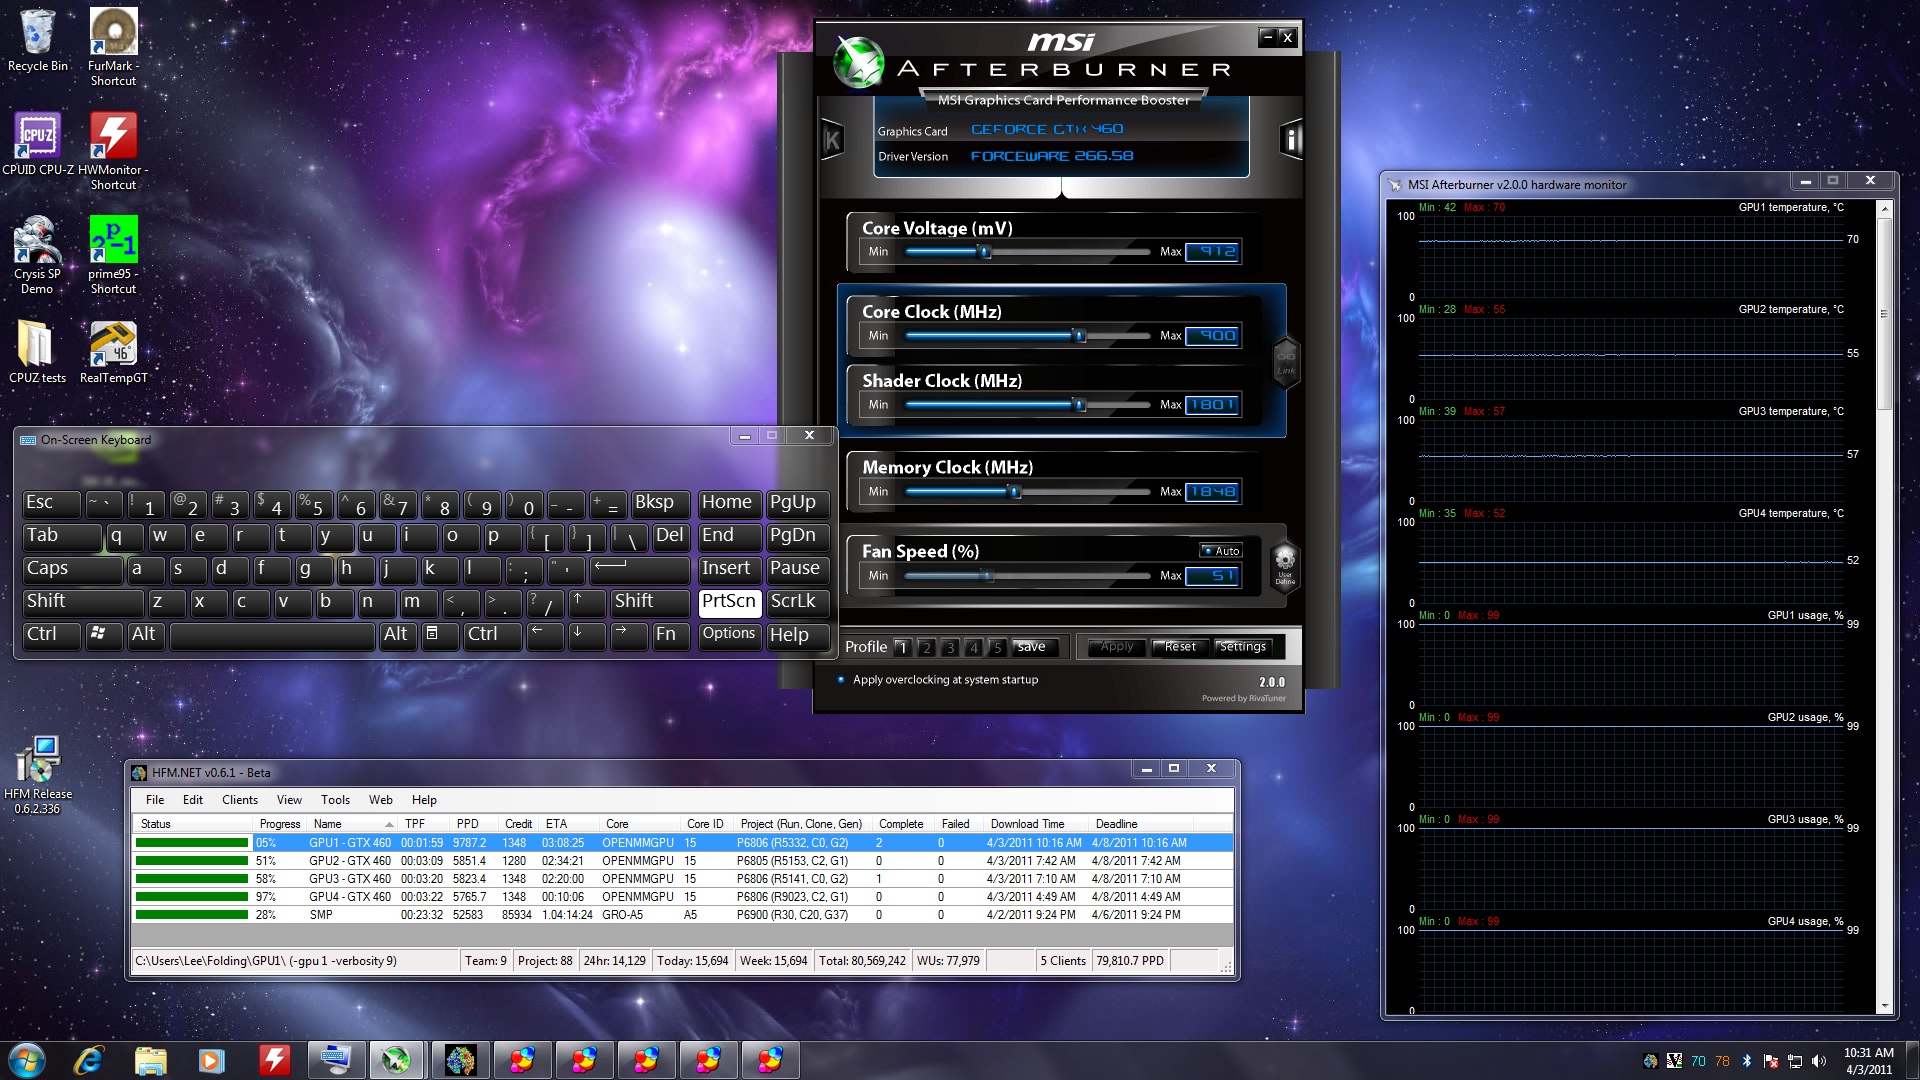Viewport: 1920px width, 1080px height.
Task: Click the Afterburner information 'i' icon
Action: coord(1291,140)
